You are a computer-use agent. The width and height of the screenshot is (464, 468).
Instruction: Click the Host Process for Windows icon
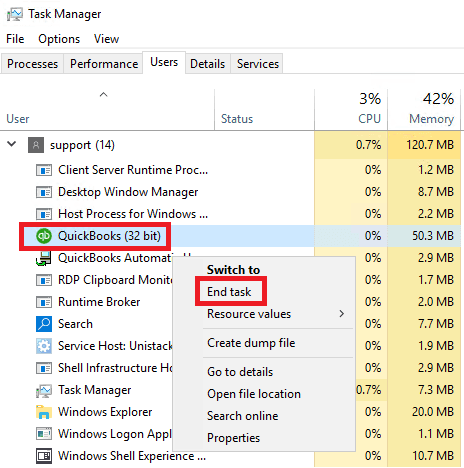pyautogui.click(x=44, y=214)
